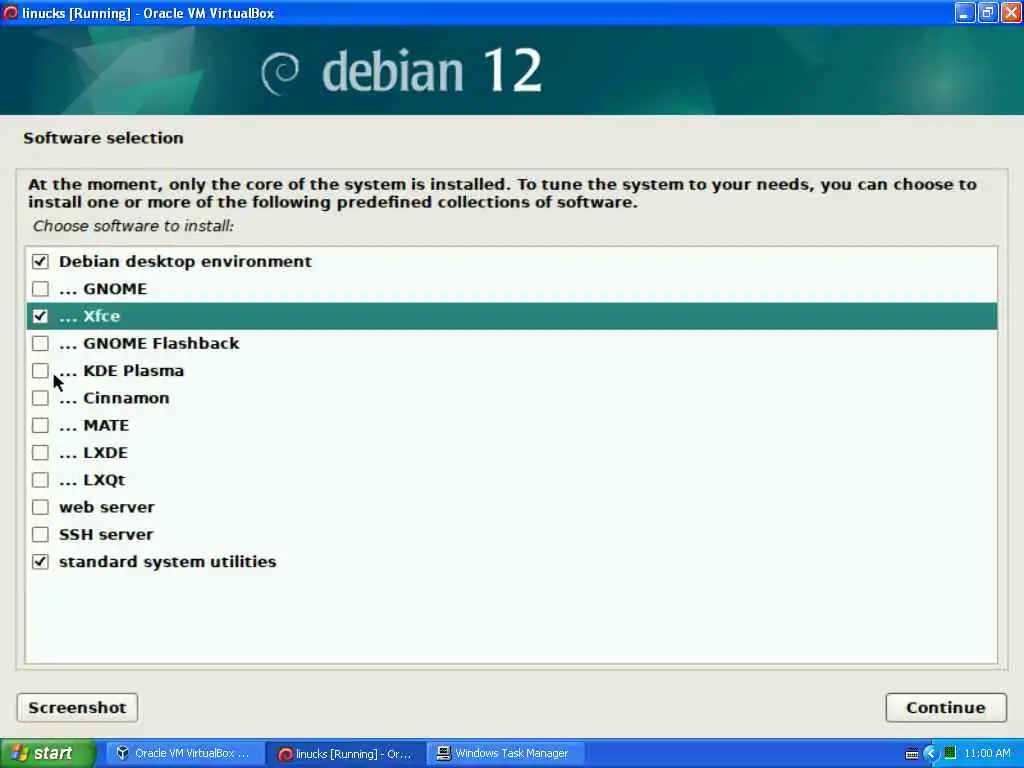Screen dimensions: 1024x768
Task: Click the "... LXQt" row text
Action: pyautogui.click(x=92, y=480)
